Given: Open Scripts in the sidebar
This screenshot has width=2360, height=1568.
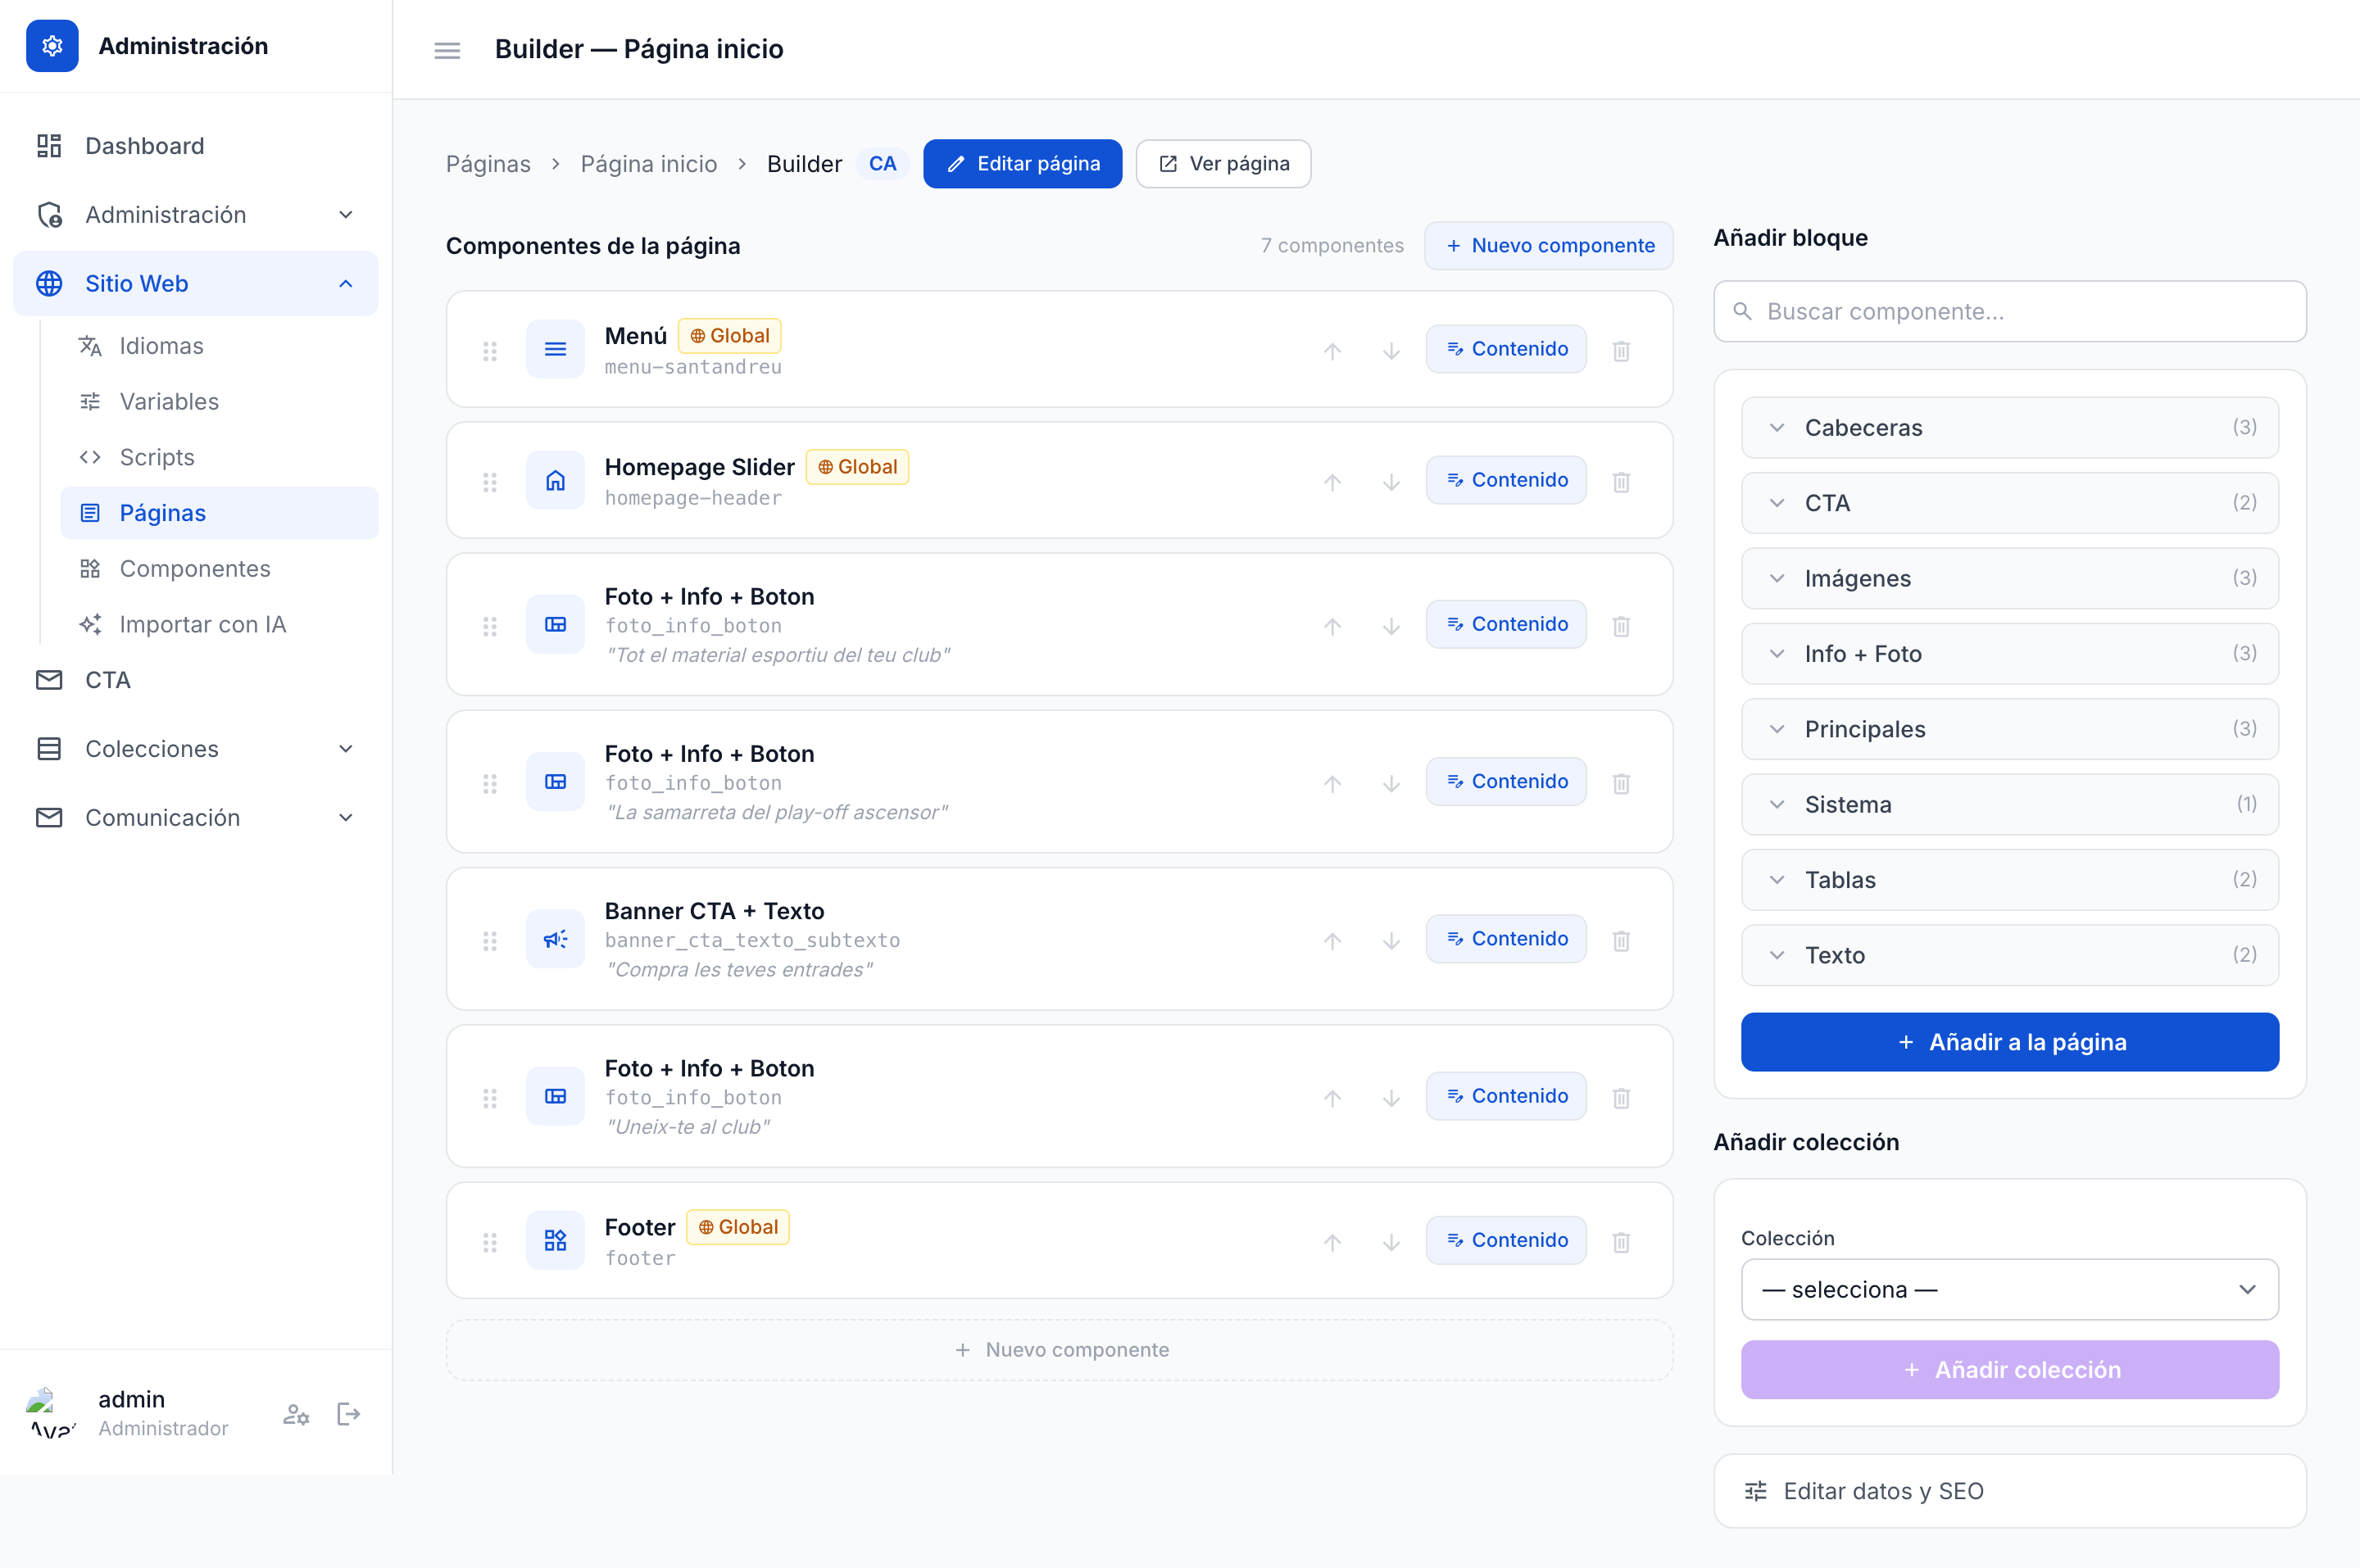Looking at the screenshot, I should [219, 457].
